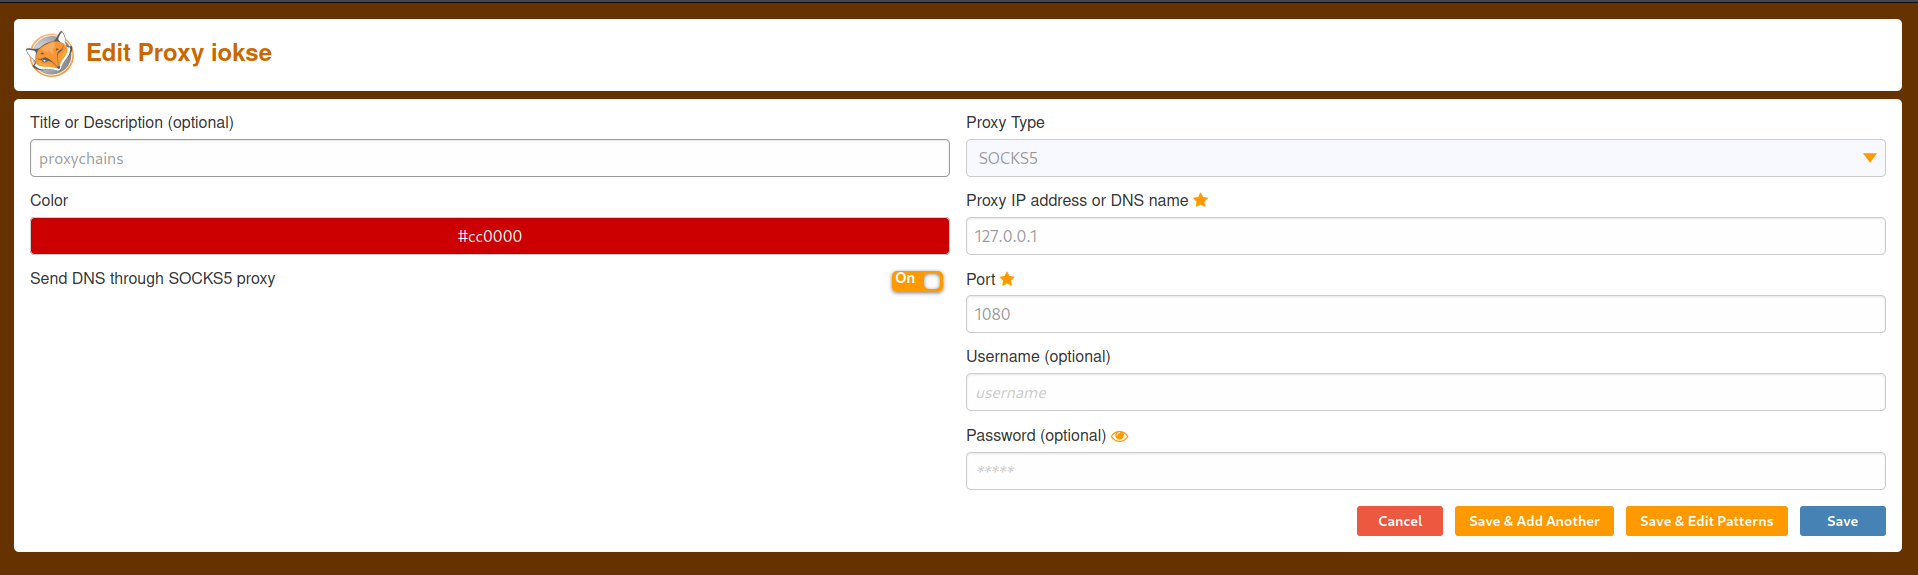Cancel editing the proxy

point(1399,521)
